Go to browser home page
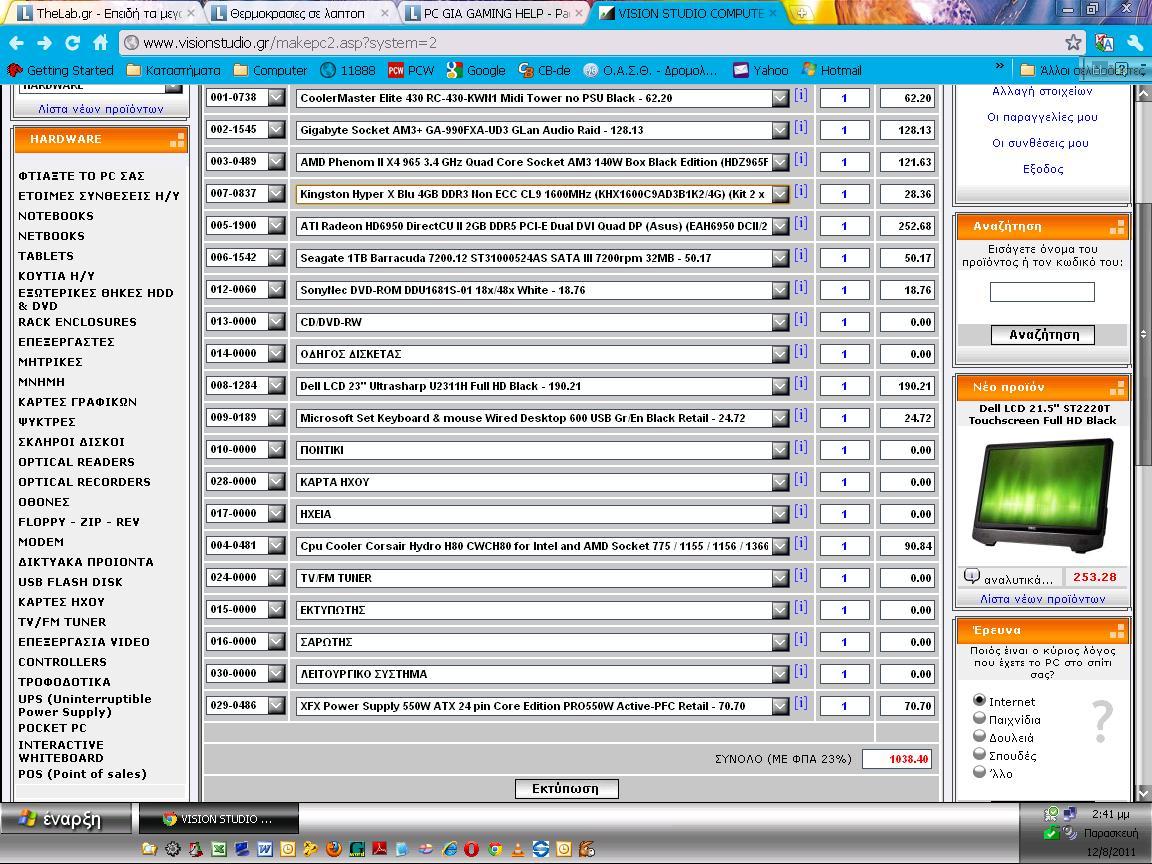Viewport: 1152px width, 864px height. (x=101, y=43)
